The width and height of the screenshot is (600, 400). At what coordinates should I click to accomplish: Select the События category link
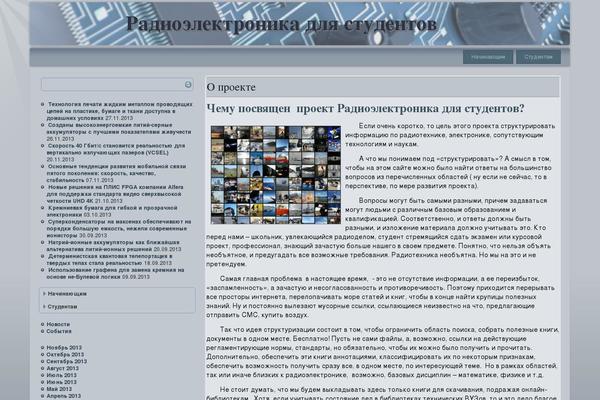[59, 331]
